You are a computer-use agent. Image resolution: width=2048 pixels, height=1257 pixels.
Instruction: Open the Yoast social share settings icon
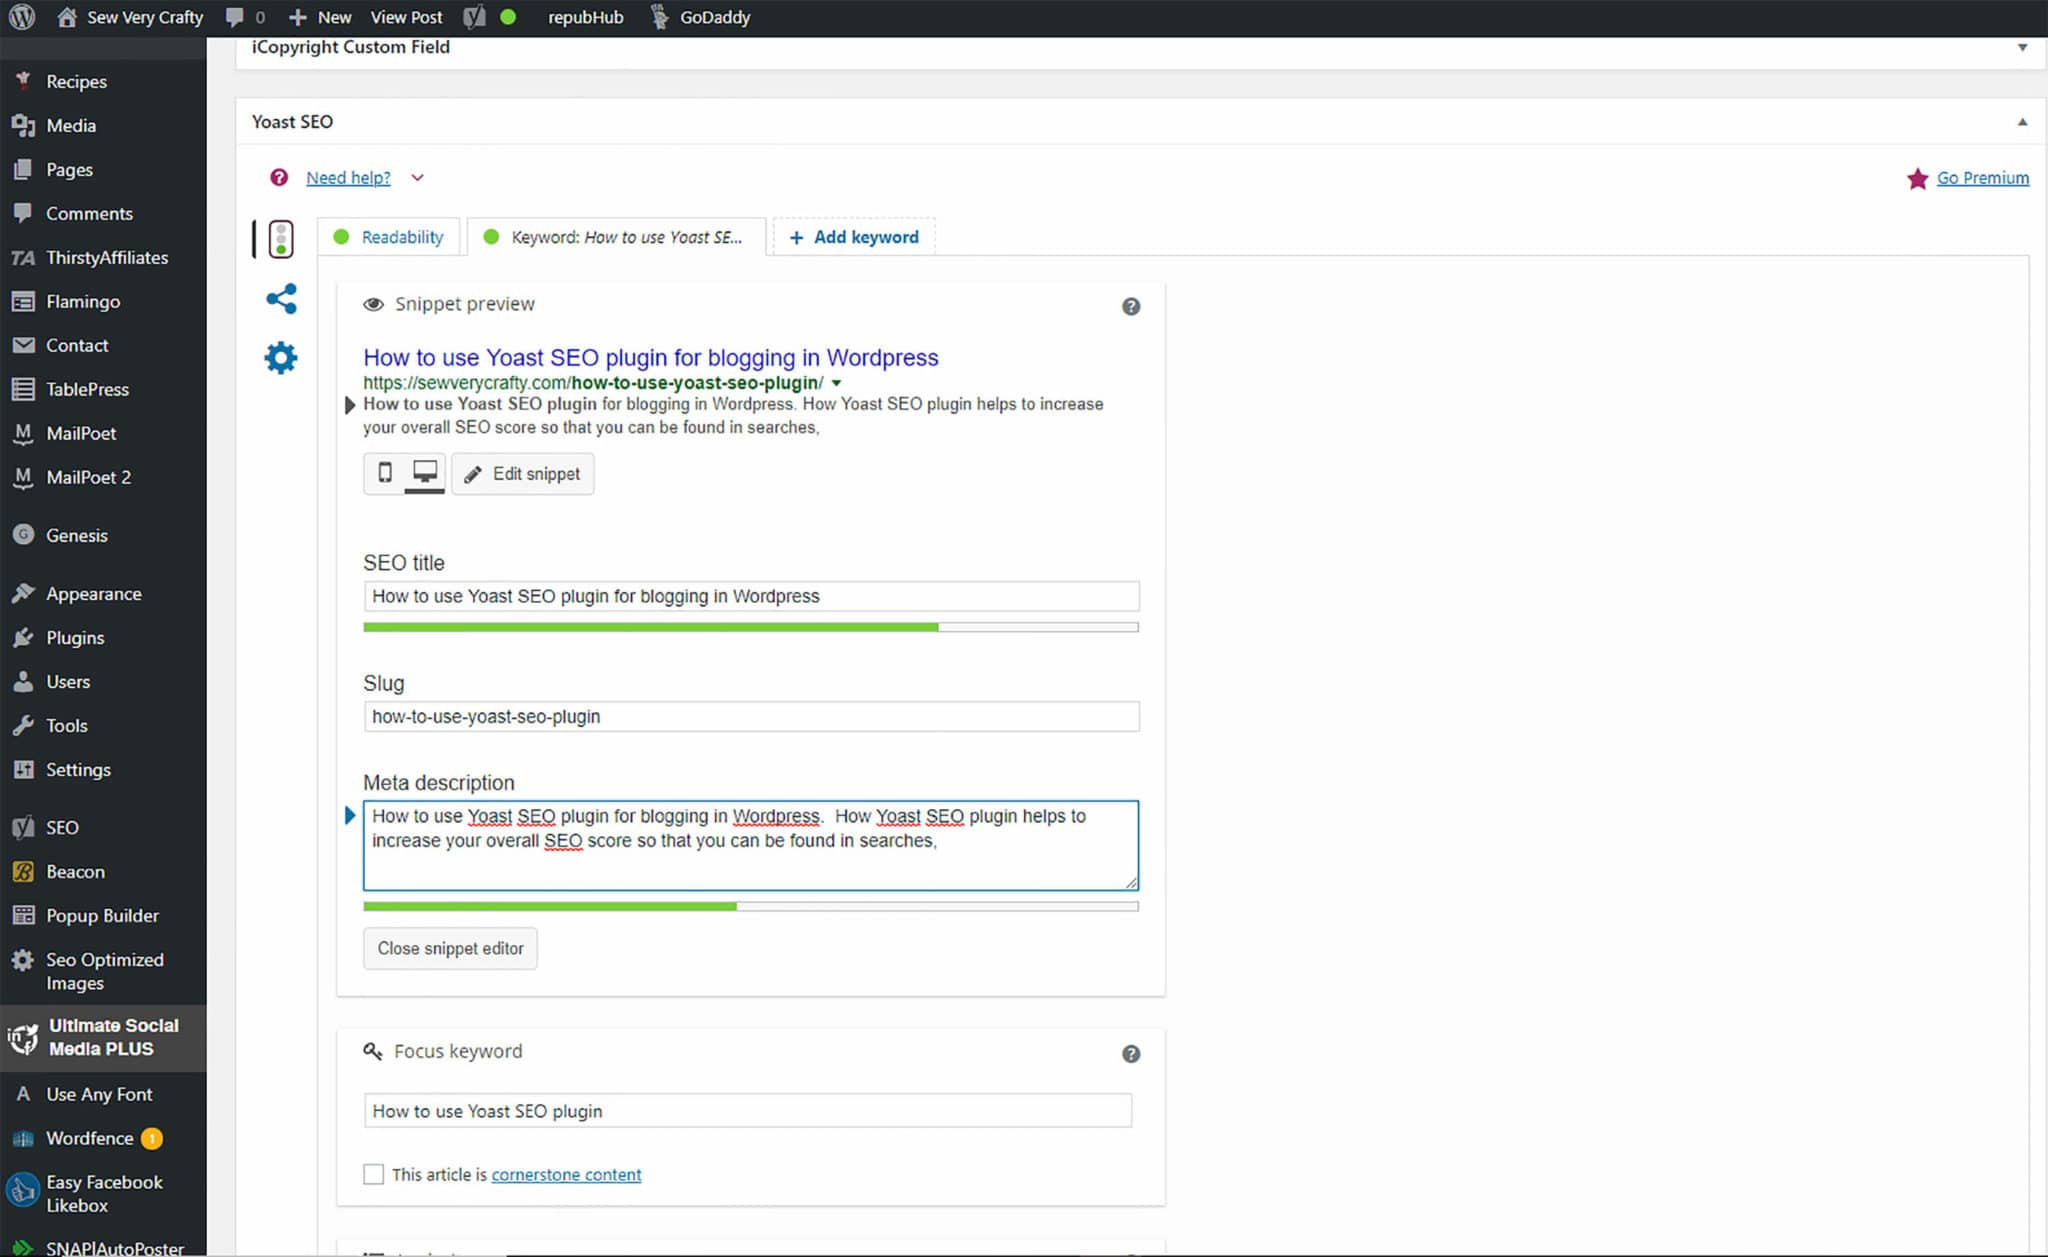tap(281, 298)
